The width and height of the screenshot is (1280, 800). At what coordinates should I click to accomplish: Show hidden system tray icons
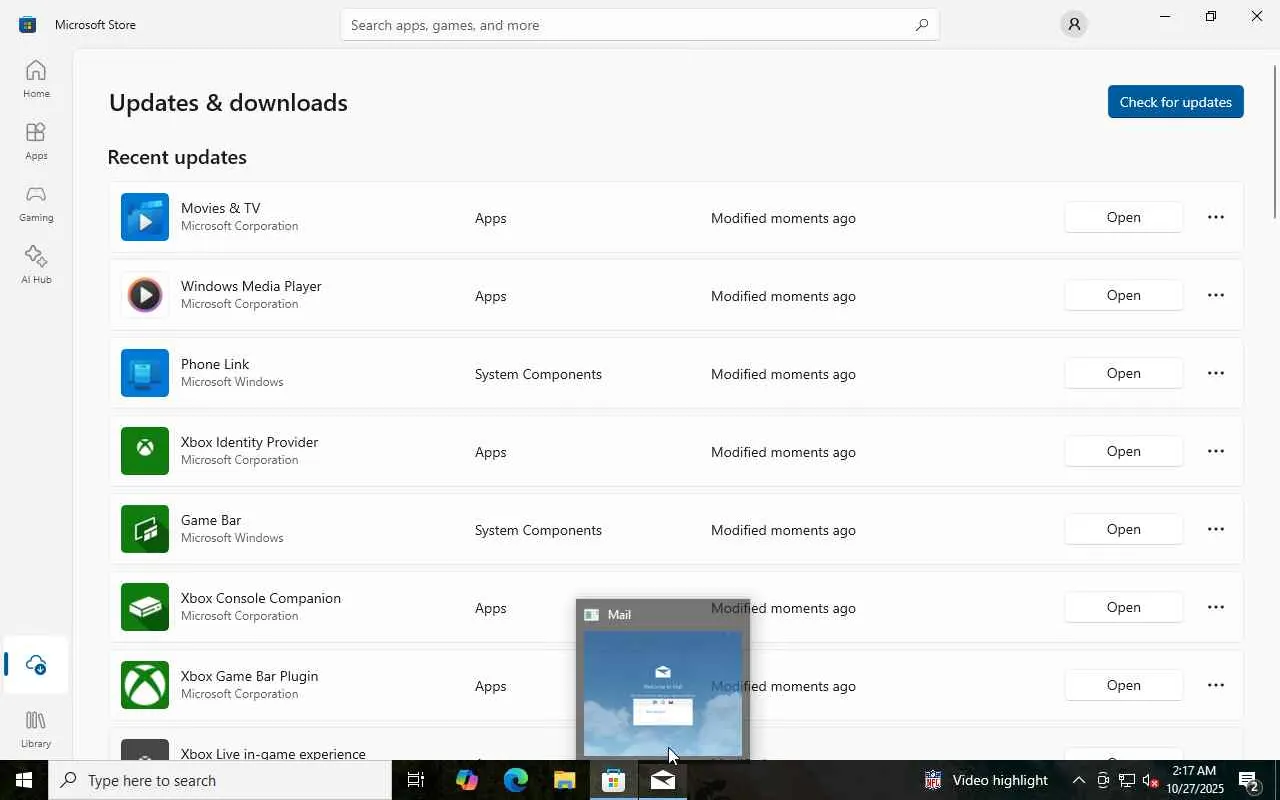click(1079, 780)
